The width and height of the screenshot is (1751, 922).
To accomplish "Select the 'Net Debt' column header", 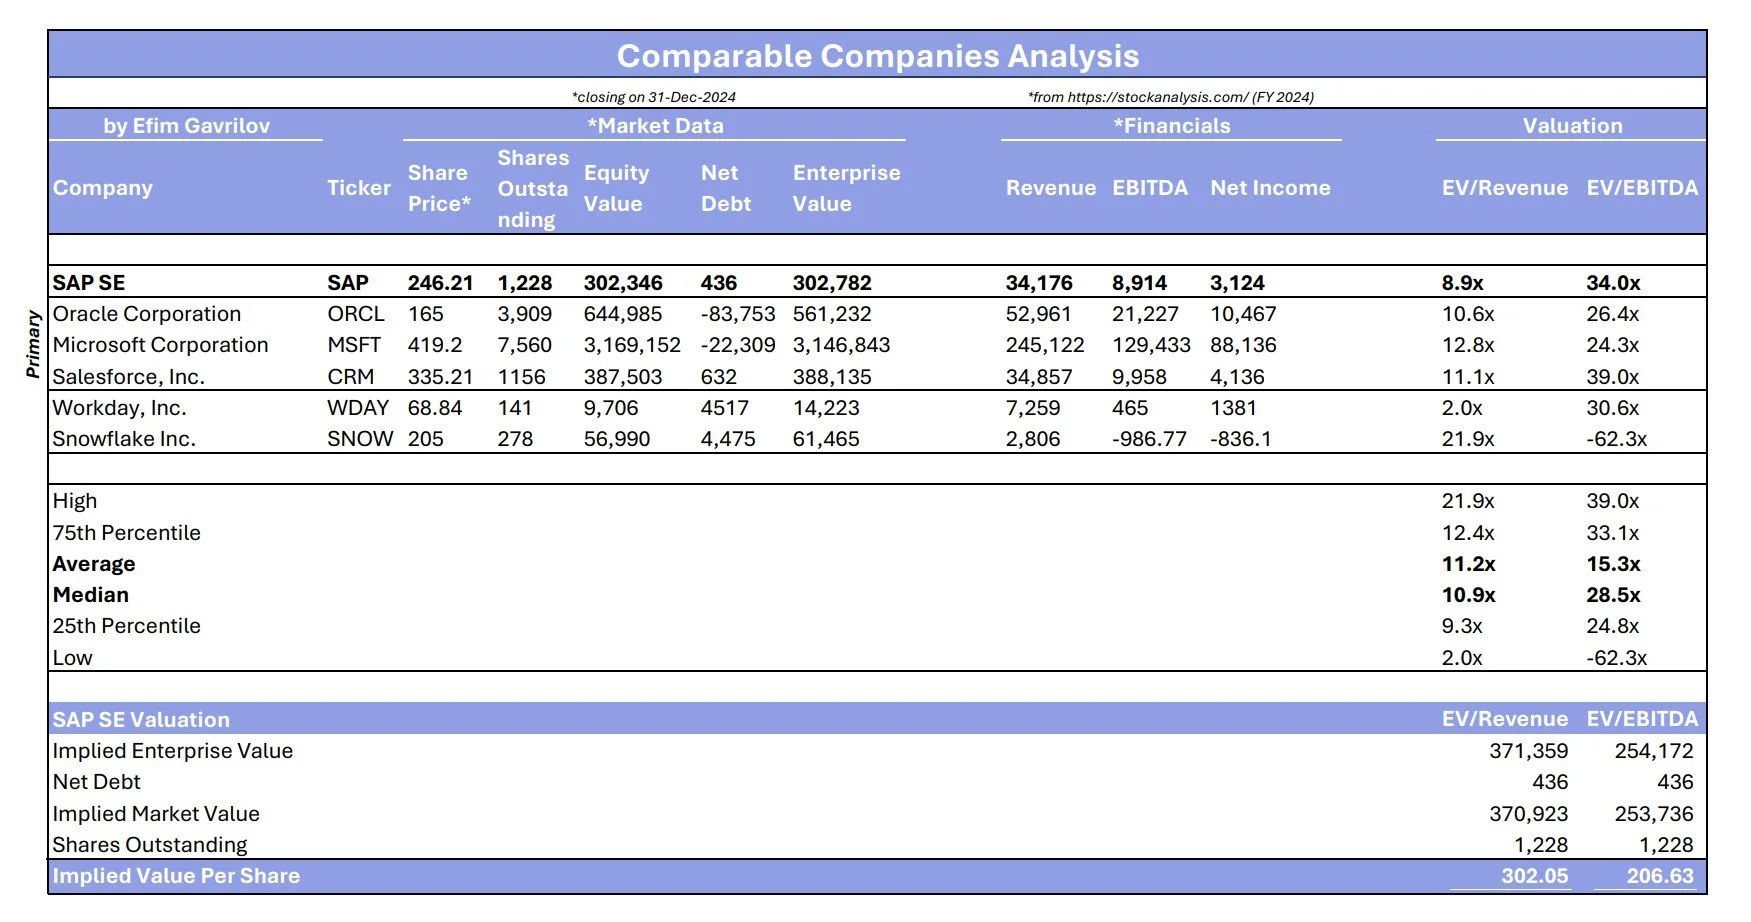I will pyautogui.click(x=726, y=188).
